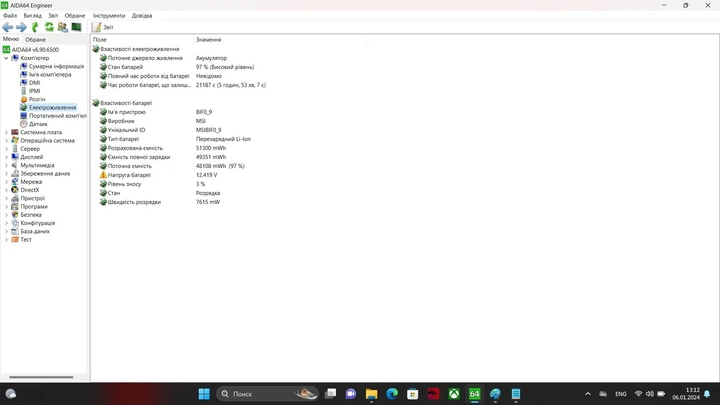Click the Forward navigation arrow

21,27
